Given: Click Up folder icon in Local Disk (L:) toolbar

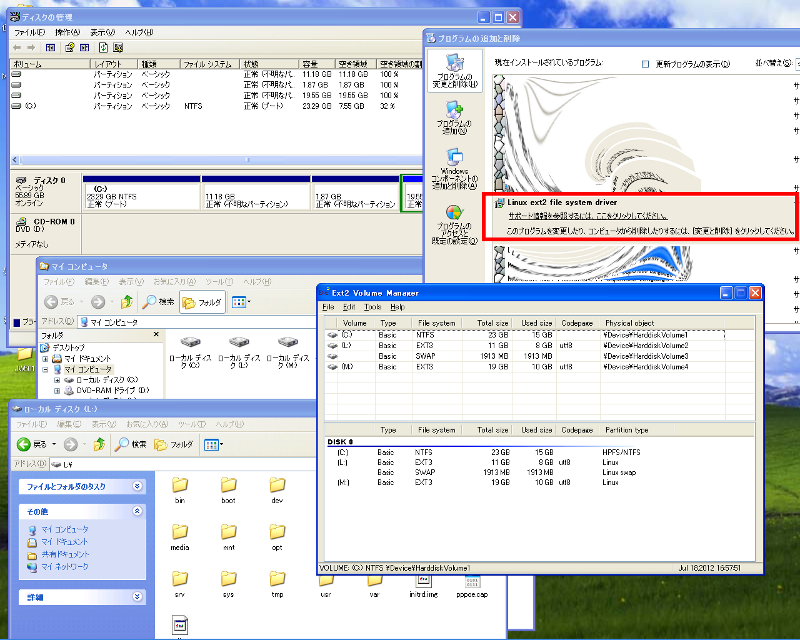Looking at the screenshot, I should tap(99, 444).
